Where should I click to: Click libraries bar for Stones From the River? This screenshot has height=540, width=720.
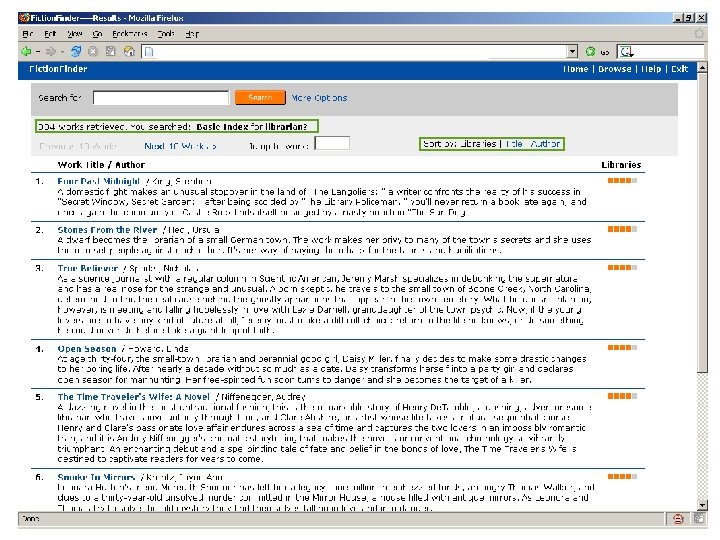(x=622, y=229)
